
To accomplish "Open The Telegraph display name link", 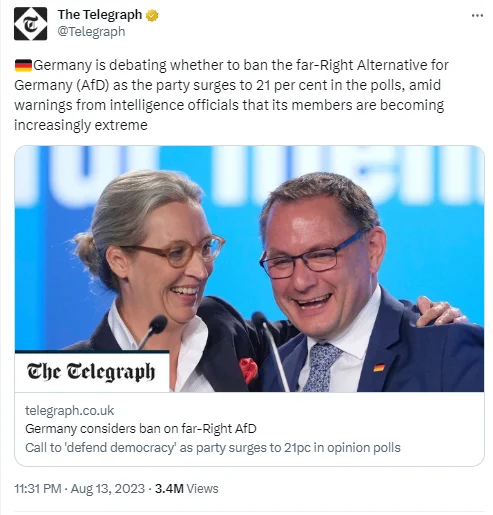I will coord(100,15).
